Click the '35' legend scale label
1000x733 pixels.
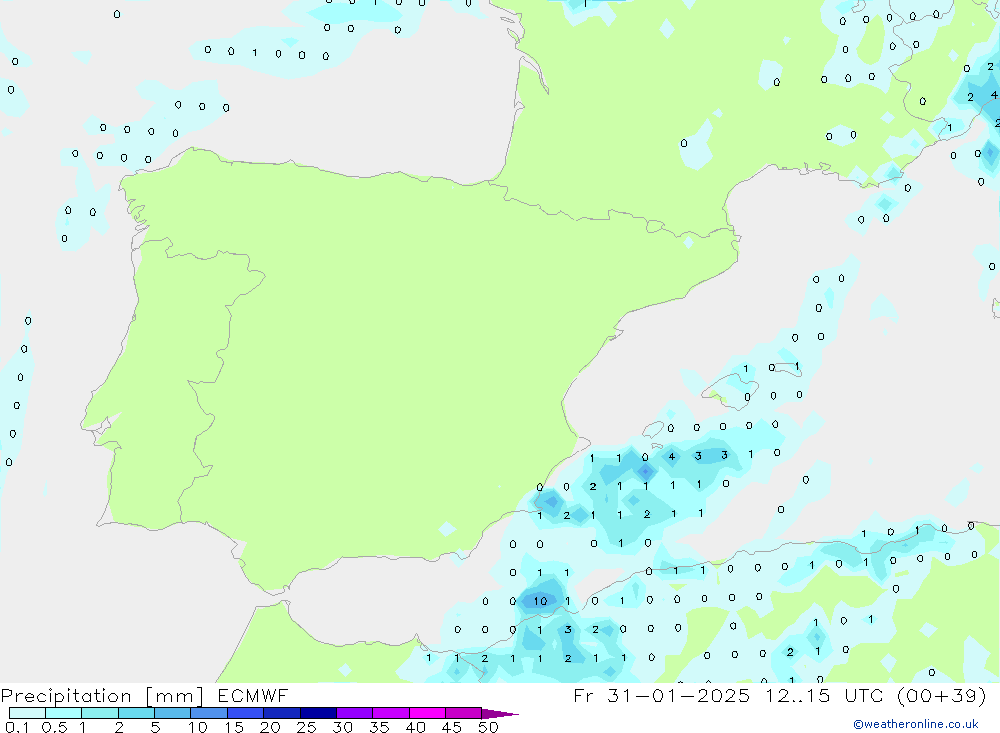pos(379,727)
